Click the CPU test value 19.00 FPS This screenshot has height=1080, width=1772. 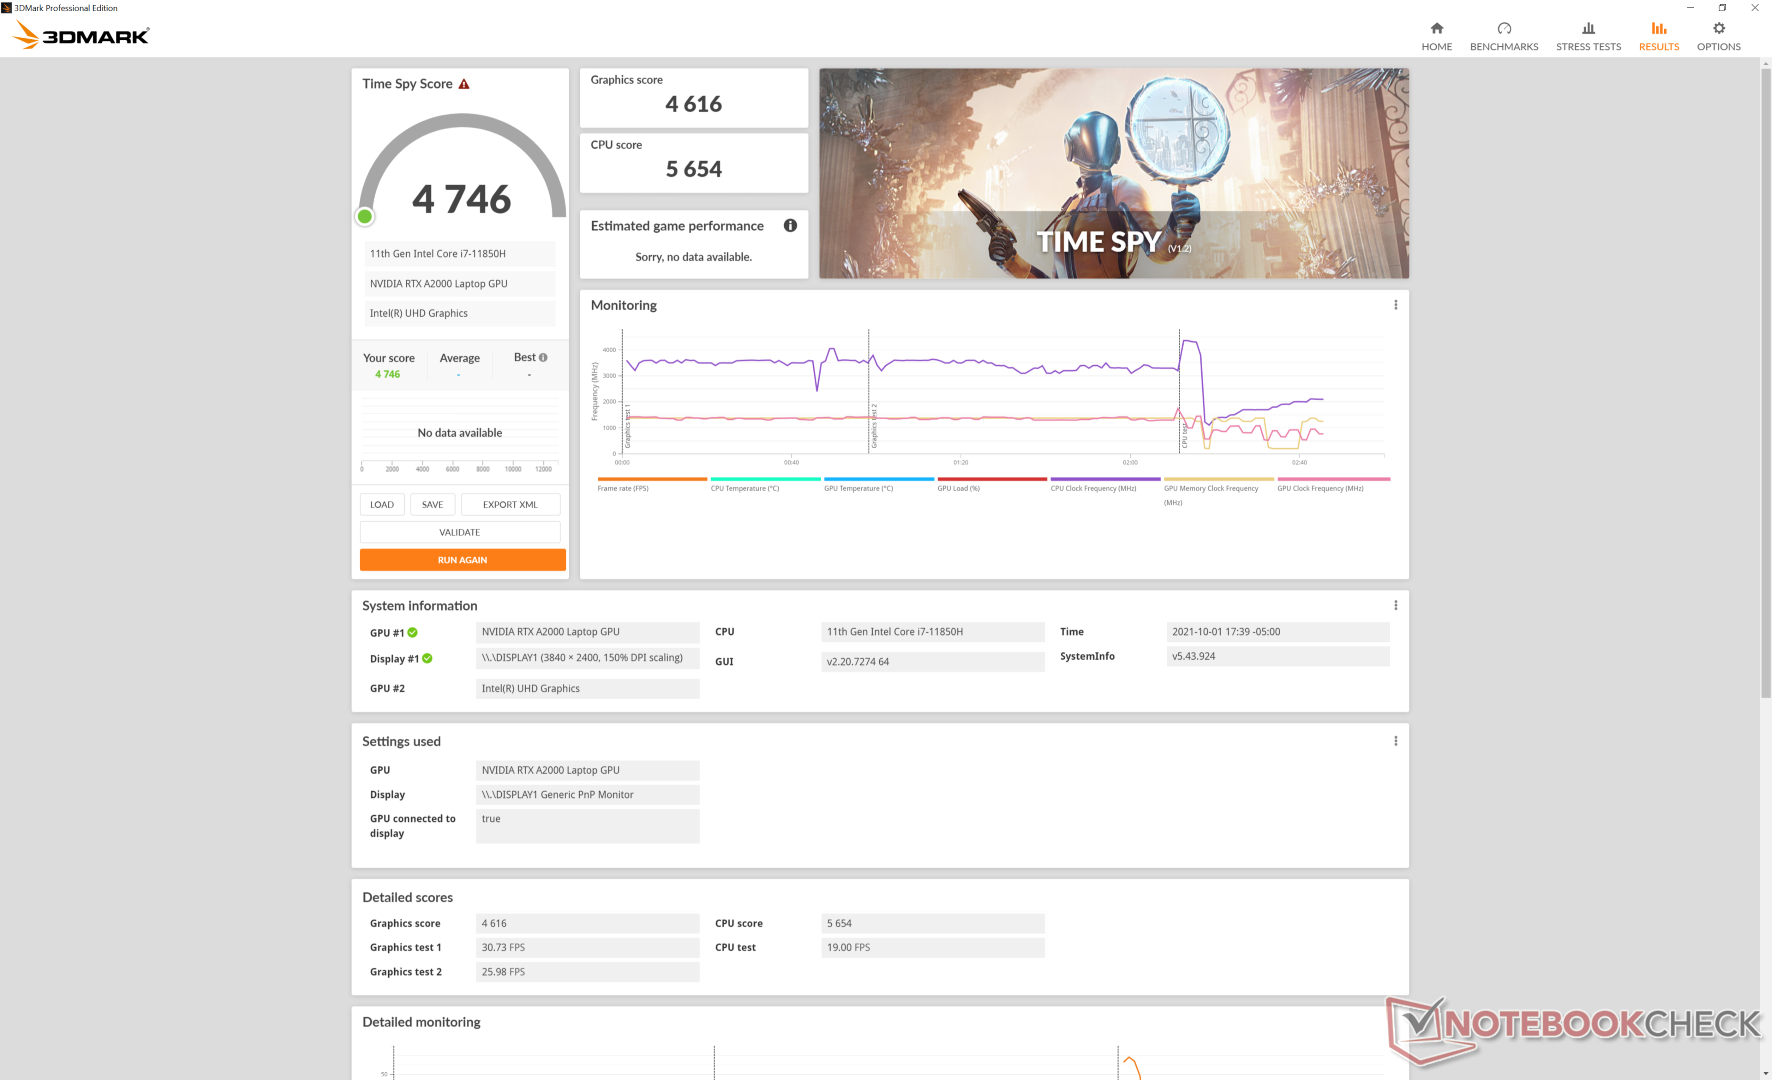(x=933, y=947)
